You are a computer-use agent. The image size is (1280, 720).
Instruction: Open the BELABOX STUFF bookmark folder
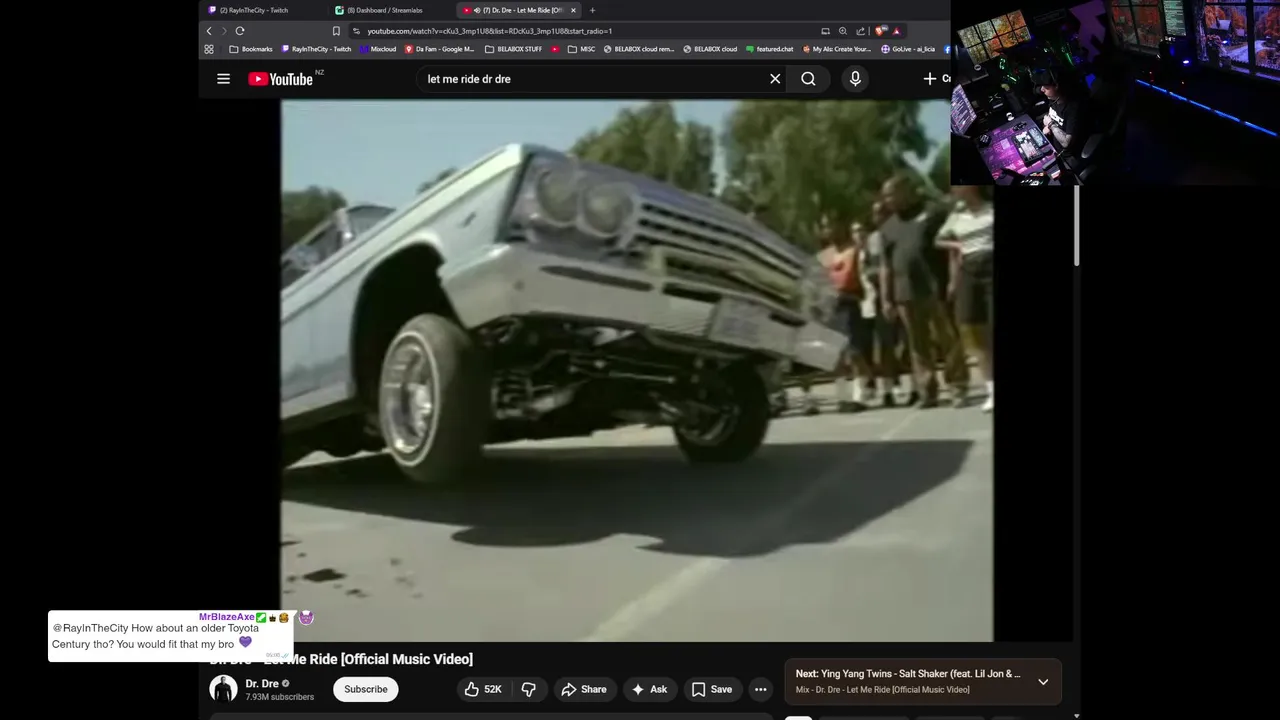[x=513, y=49]
